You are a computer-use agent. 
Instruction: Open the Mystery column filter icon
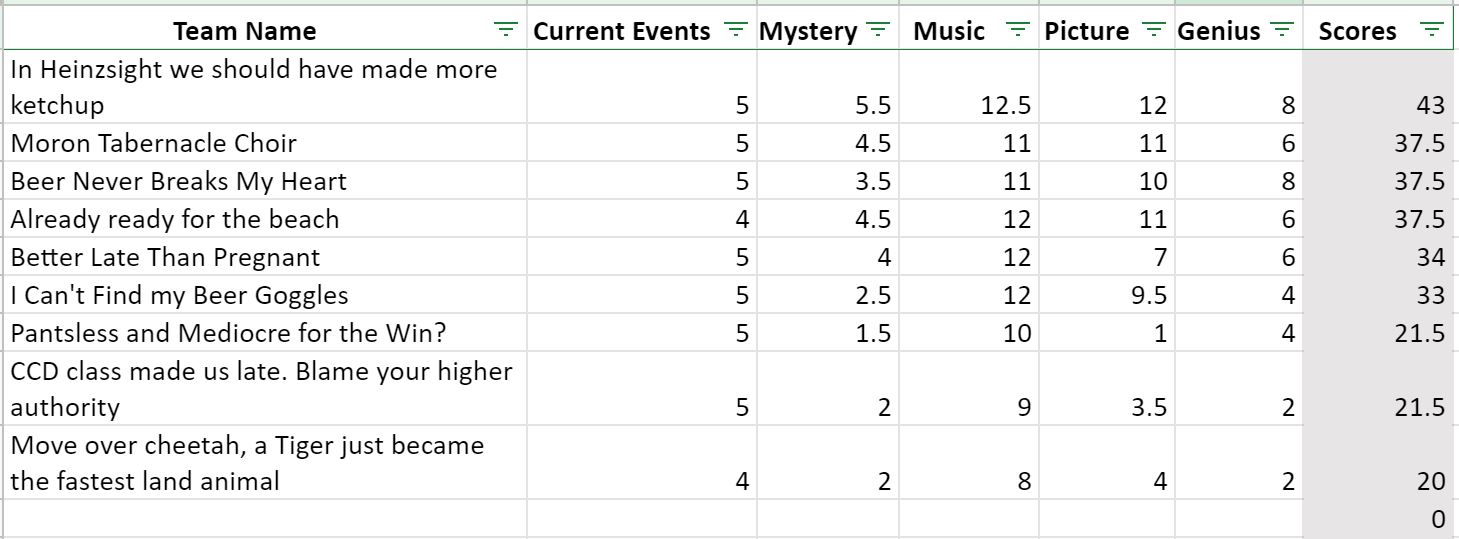click(878, 31)
